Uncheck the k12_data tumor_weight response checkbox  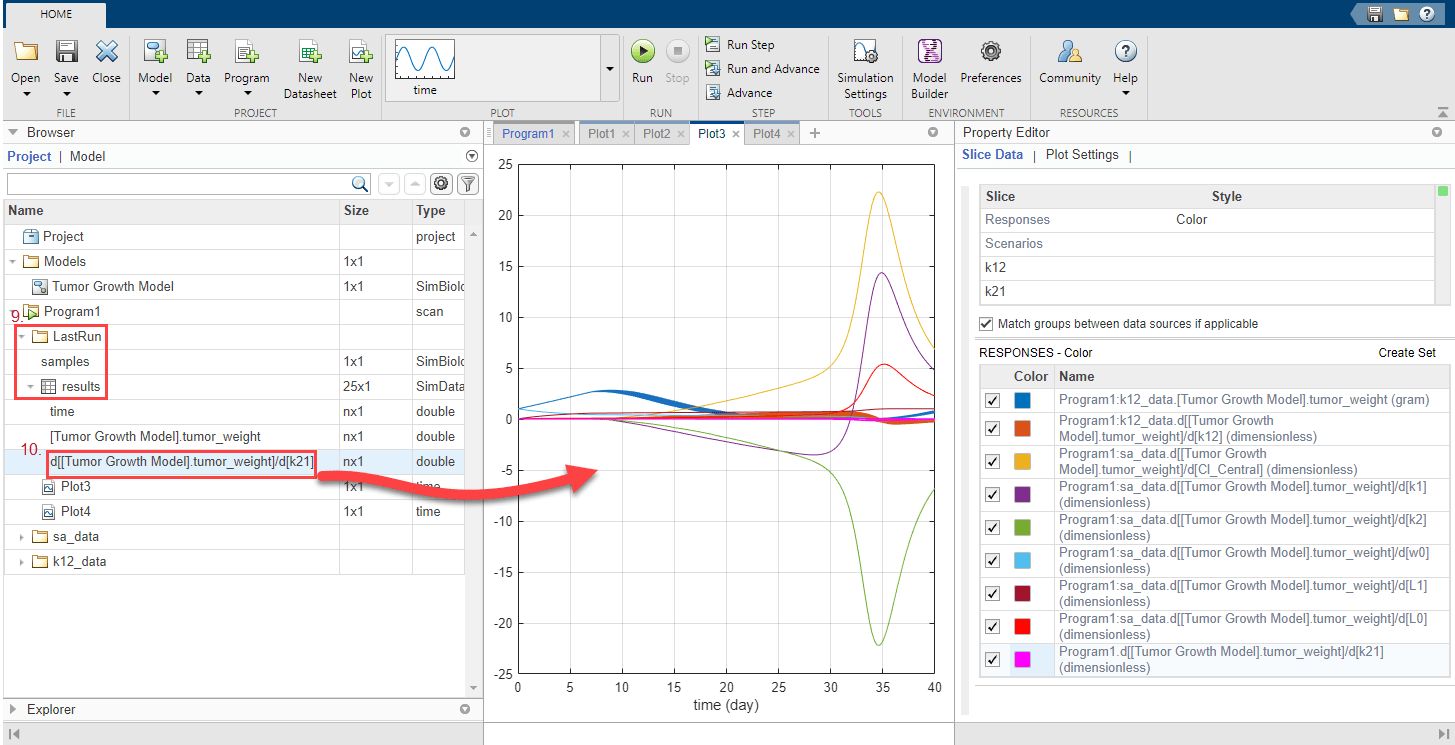click(x=992, y=400)
